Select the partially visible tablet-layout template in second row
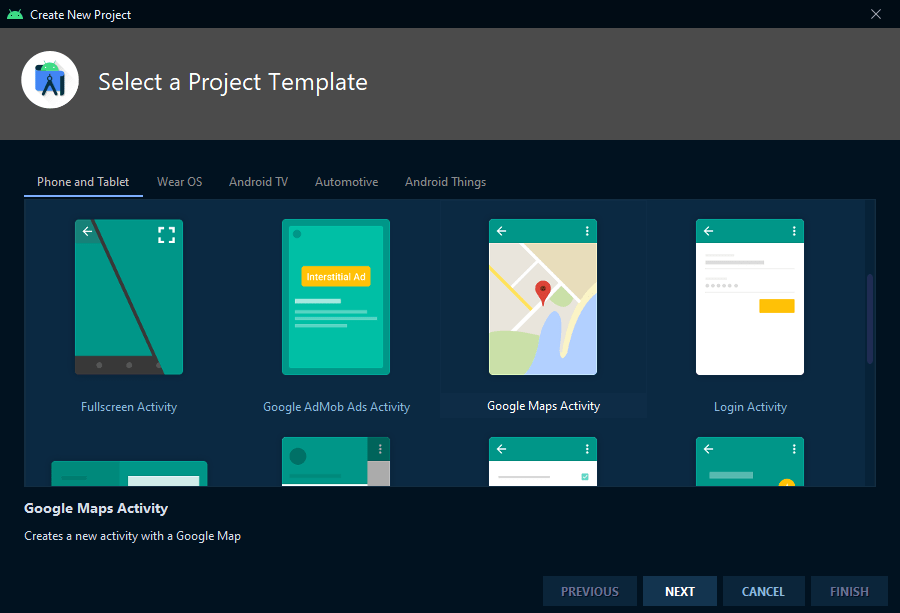The height and width of the screenshot is (613, 900). tap(129, 474)
